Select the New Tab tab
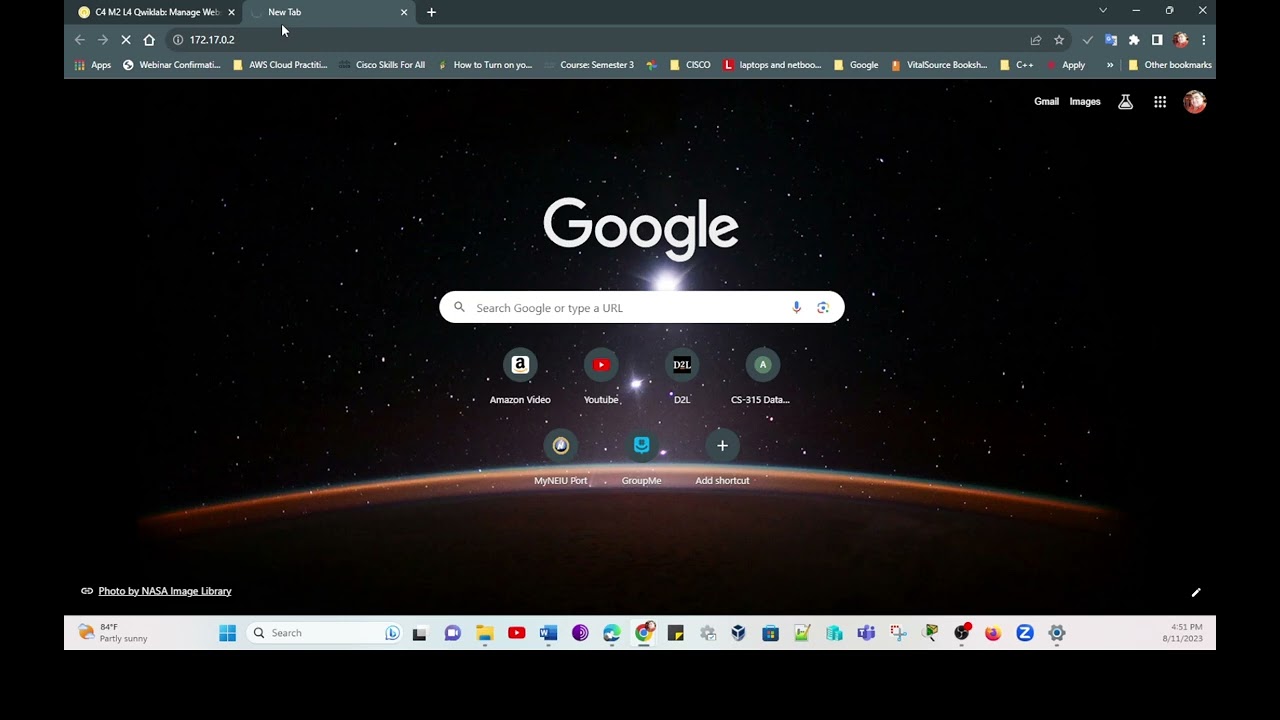Viewport: 1280px width, 720px height. tap(327, 12)
